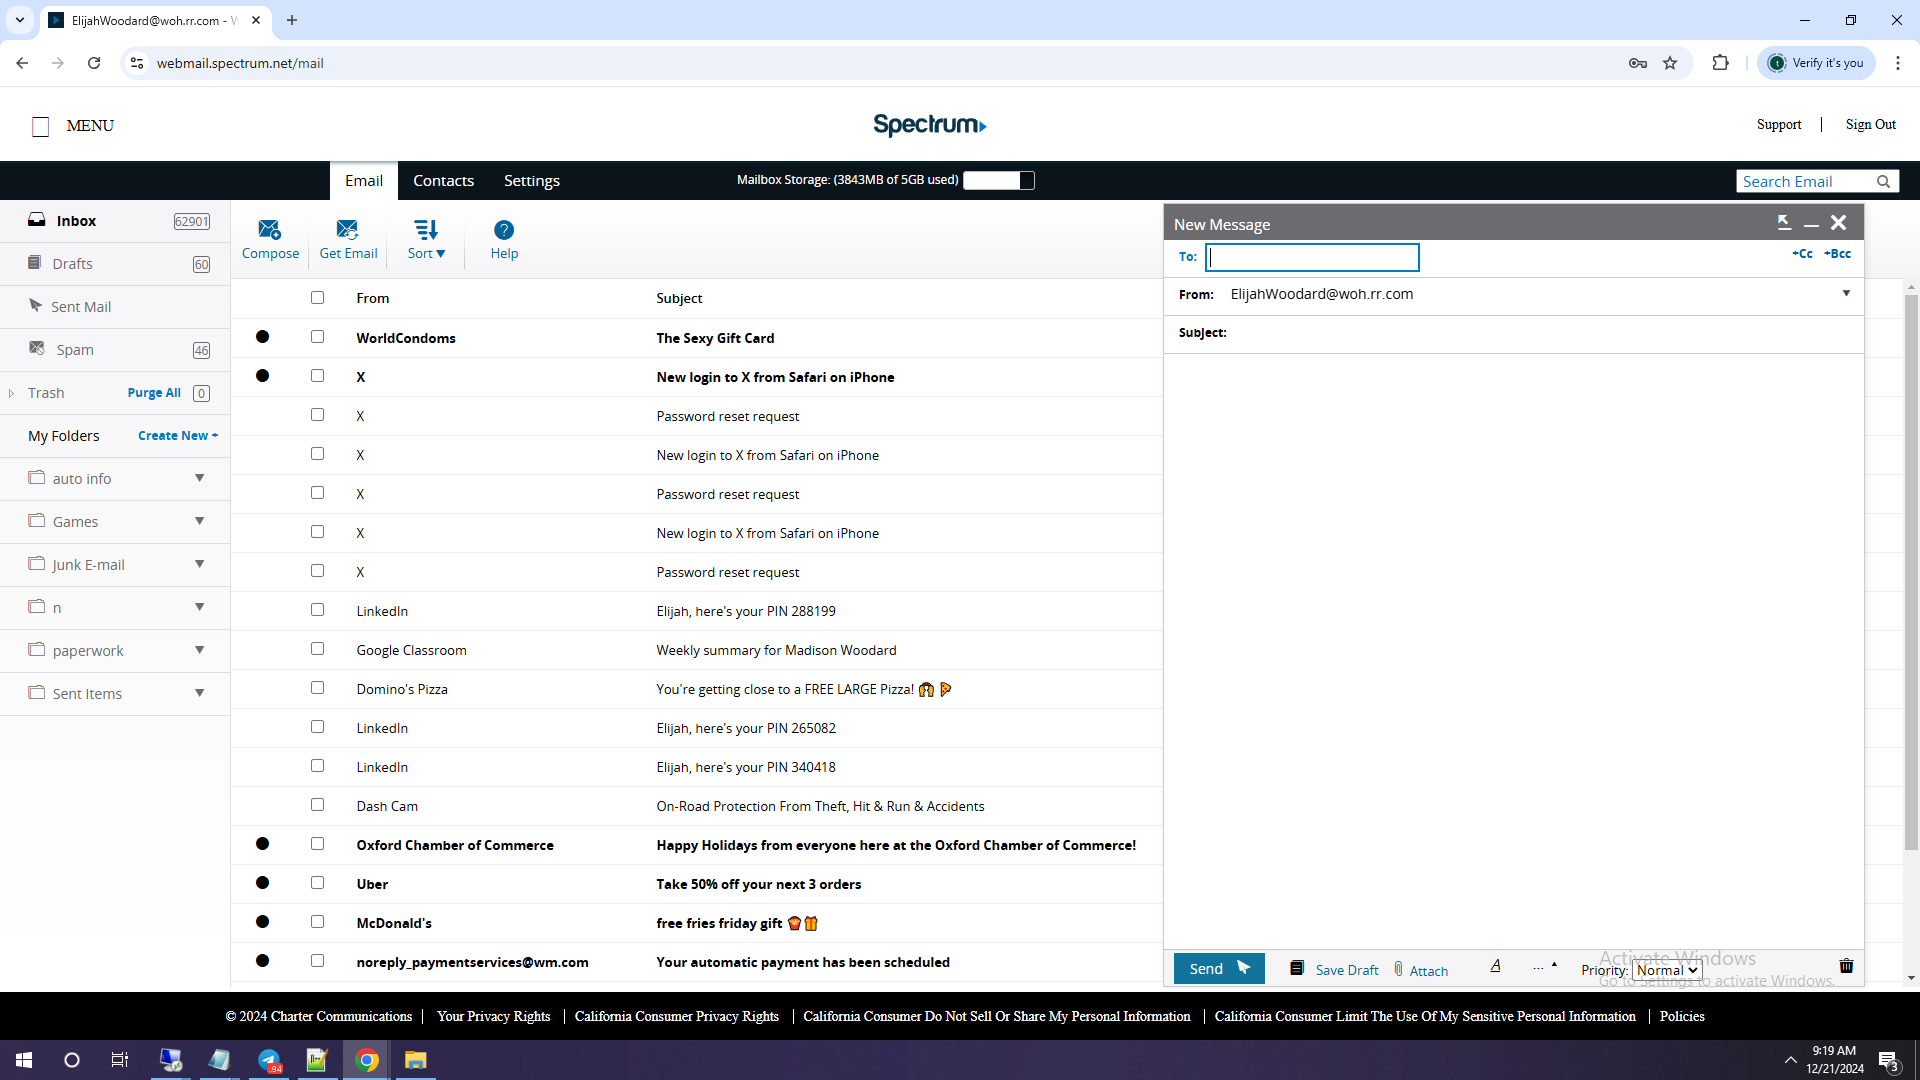This screenshot has height=1080, width=1920.
Task: Expand the paperwork folder options arrow
Action: [200, 650]
